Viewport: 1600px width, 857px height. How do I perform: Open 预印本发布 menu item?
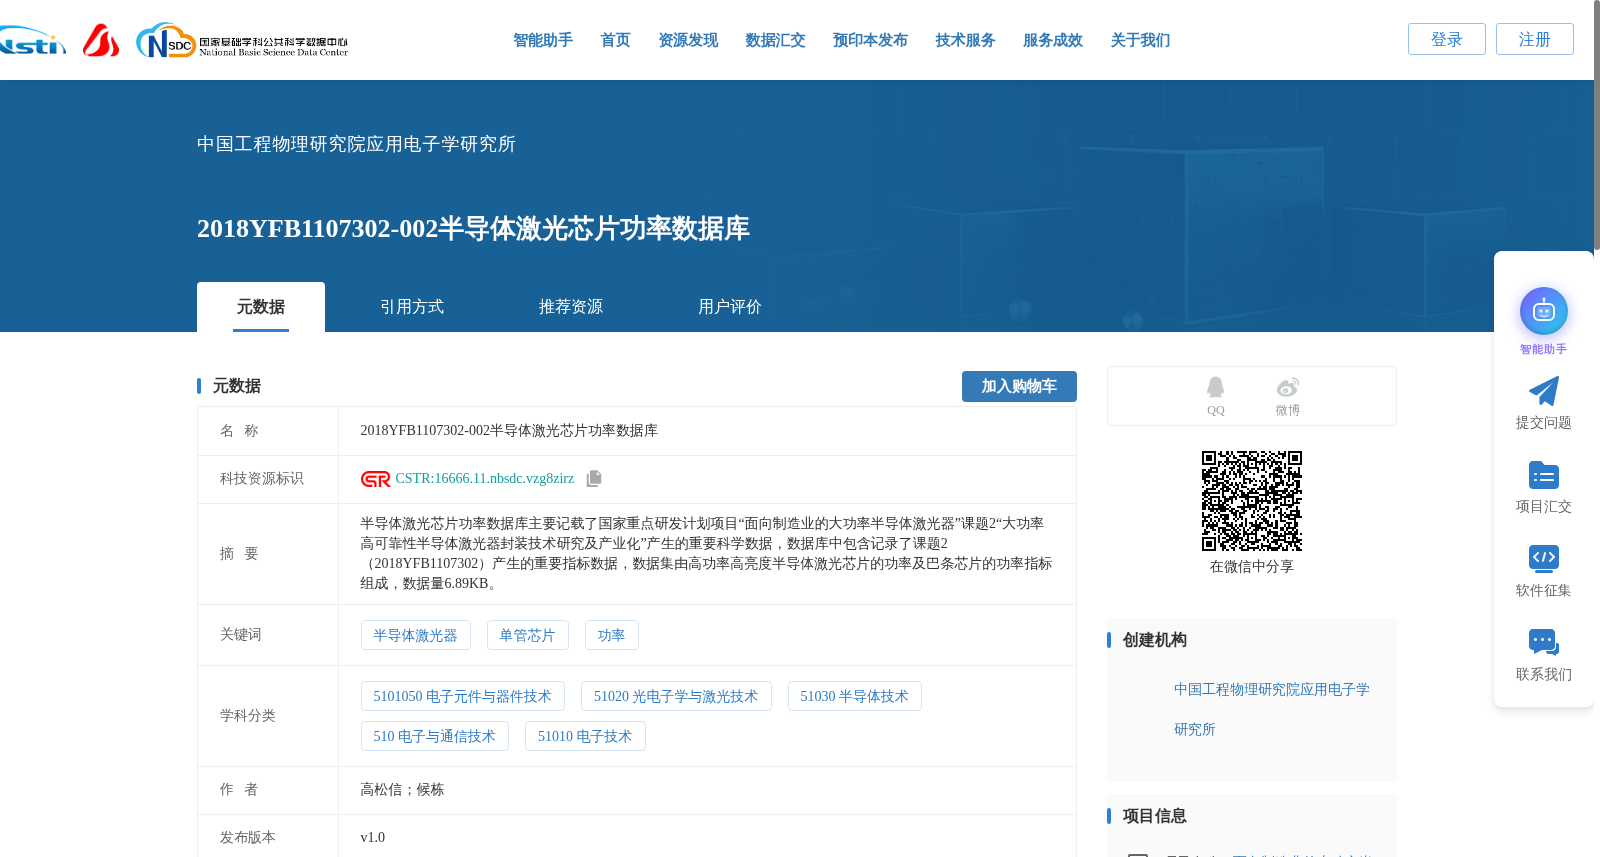pos(870,40)
